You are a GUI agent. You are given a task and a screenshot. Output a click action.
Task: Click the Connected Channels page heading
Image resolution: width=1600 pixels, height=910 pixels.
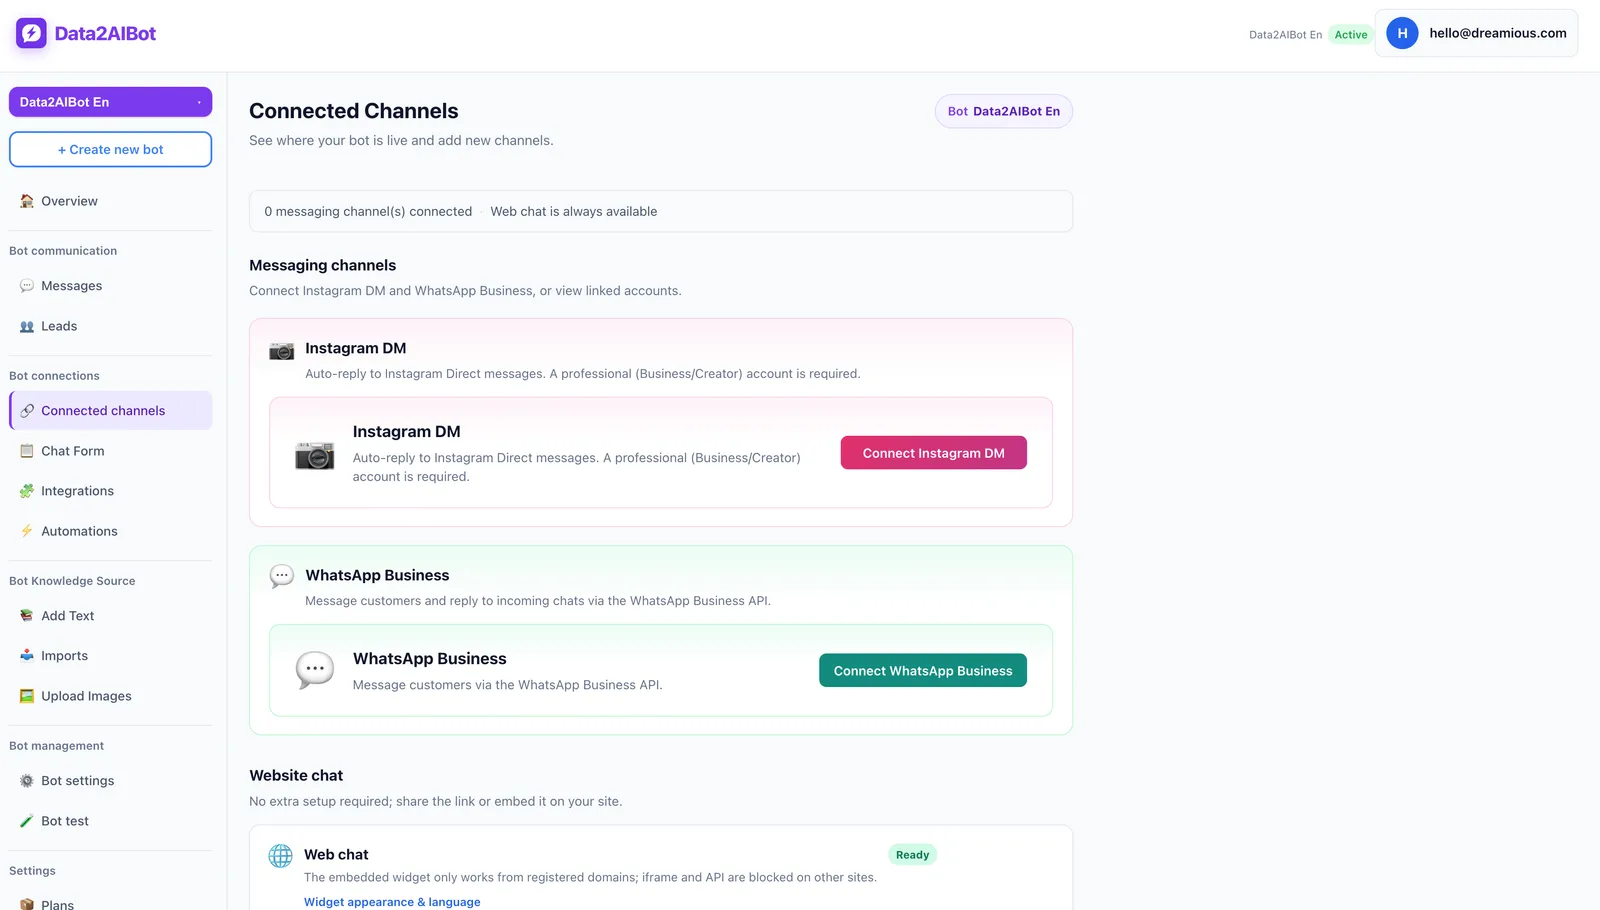[x=354, y=111]
